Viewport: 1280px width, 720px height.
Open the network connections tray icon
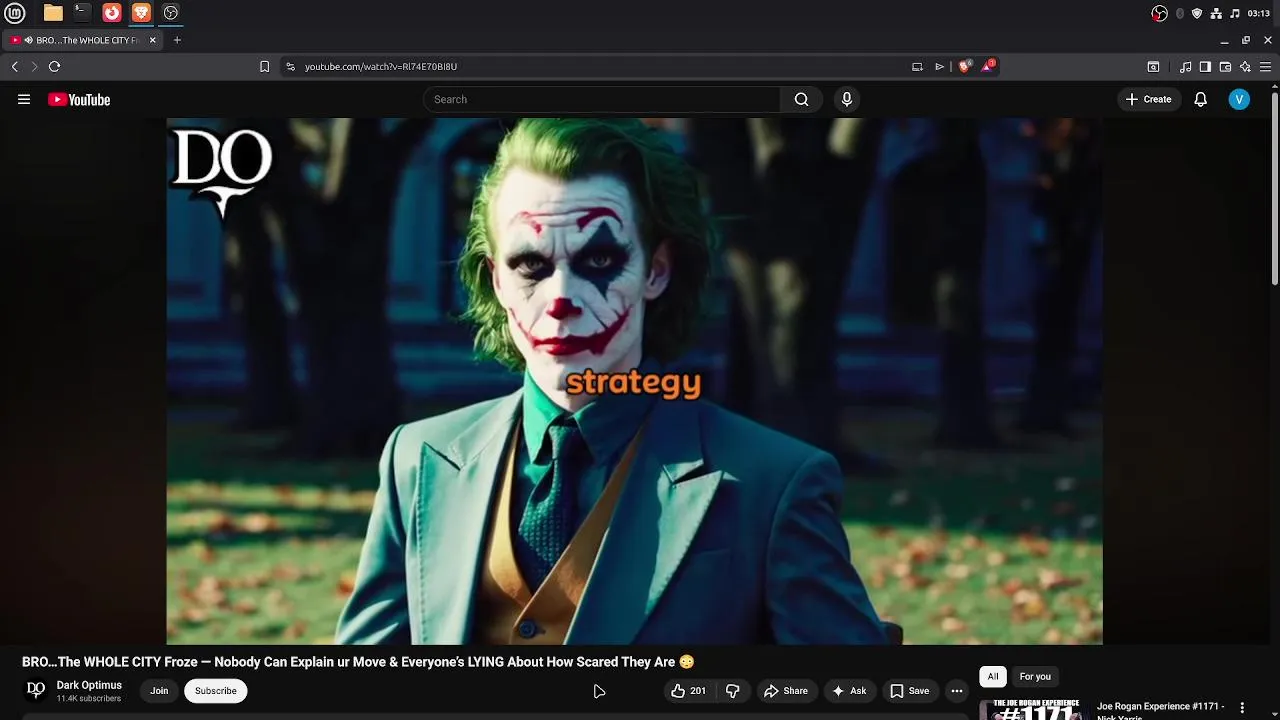(x=1216, y=13)
